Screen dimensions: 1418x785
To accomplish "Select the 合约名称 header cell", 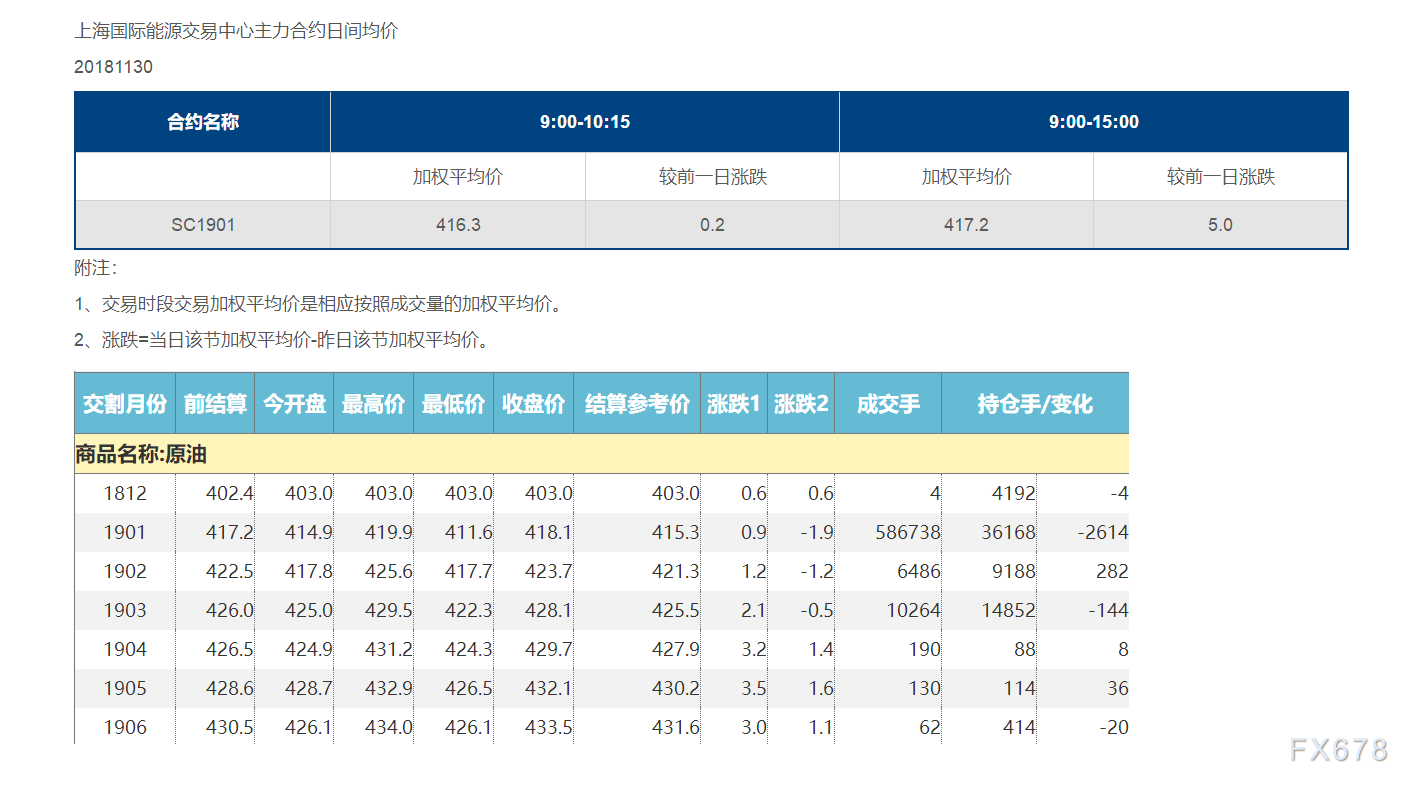I will click(x=203, y=122).
